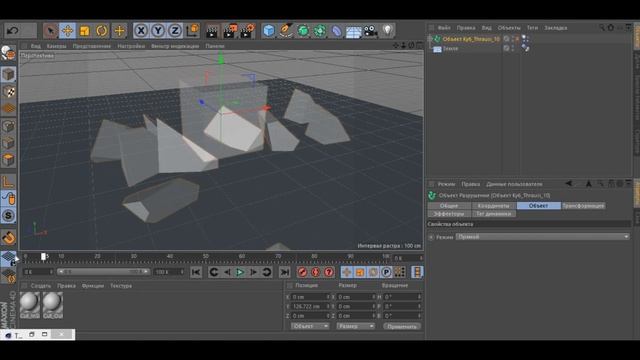This screenshot has height=360, width=640.
Task: Expand the Объект Куб_Thrausi_10 hierarchy
Action: (x=430, y=39)
